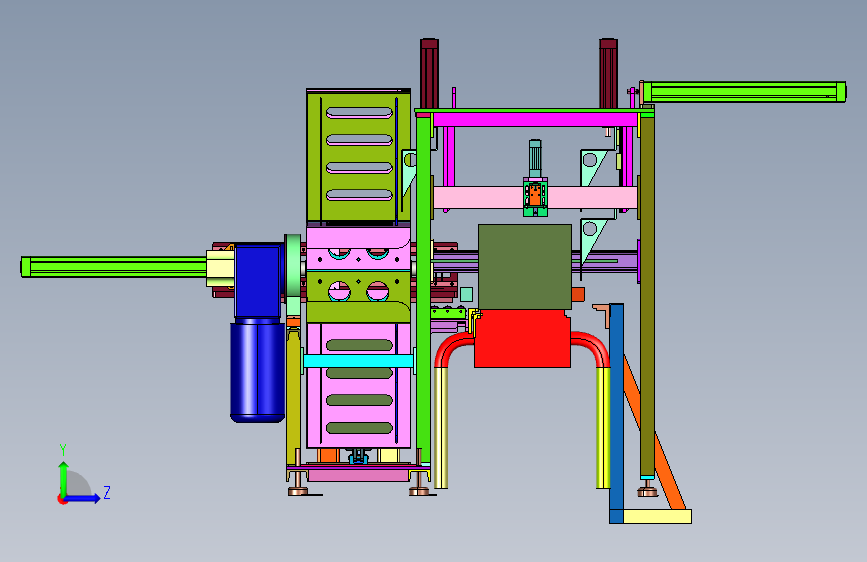Select the blue Z axis arrow on triad
The width and height of the screenshot is (867, 562).
coord(83,498)
